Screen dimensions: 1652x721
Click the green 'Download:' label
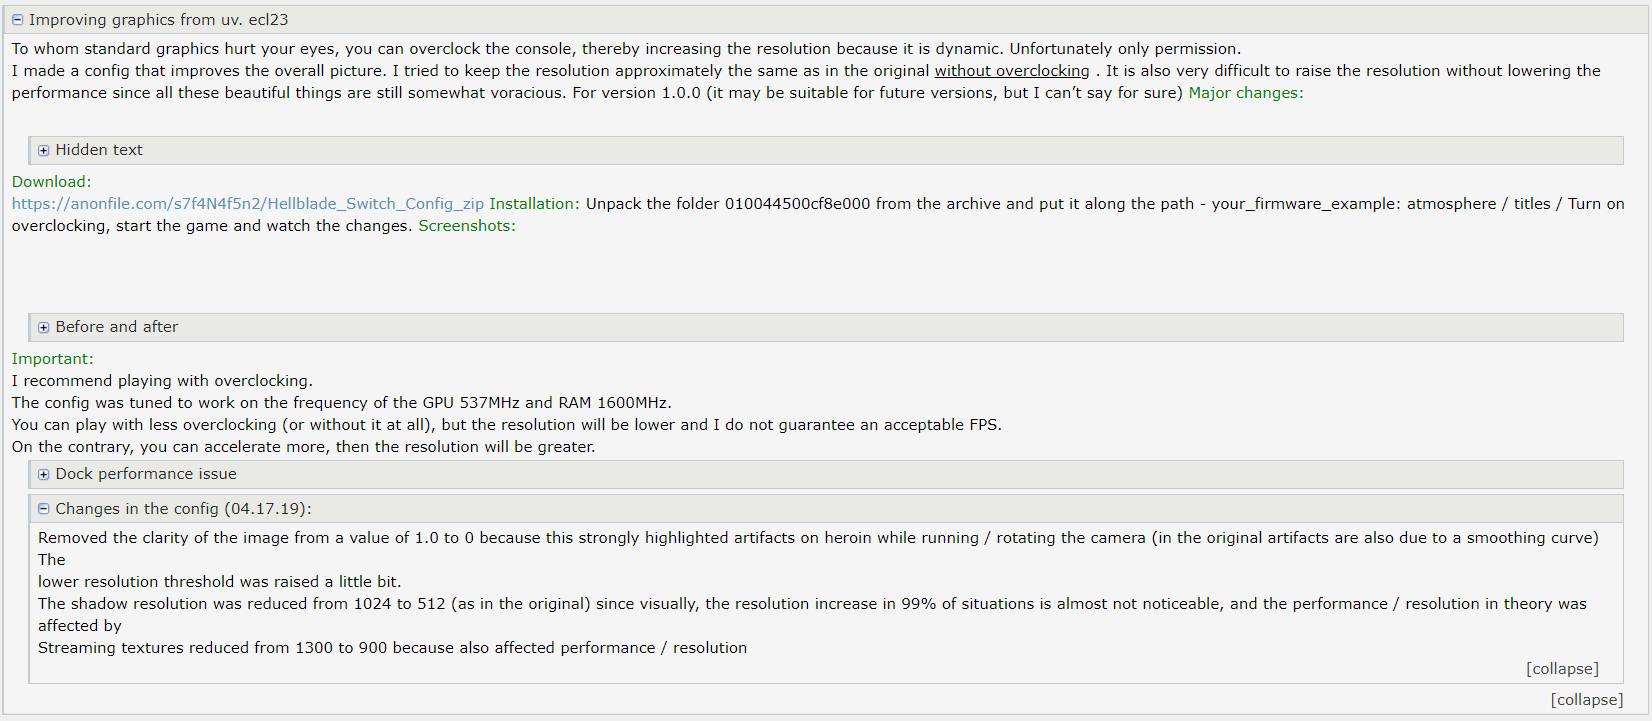tap(51, 182)
